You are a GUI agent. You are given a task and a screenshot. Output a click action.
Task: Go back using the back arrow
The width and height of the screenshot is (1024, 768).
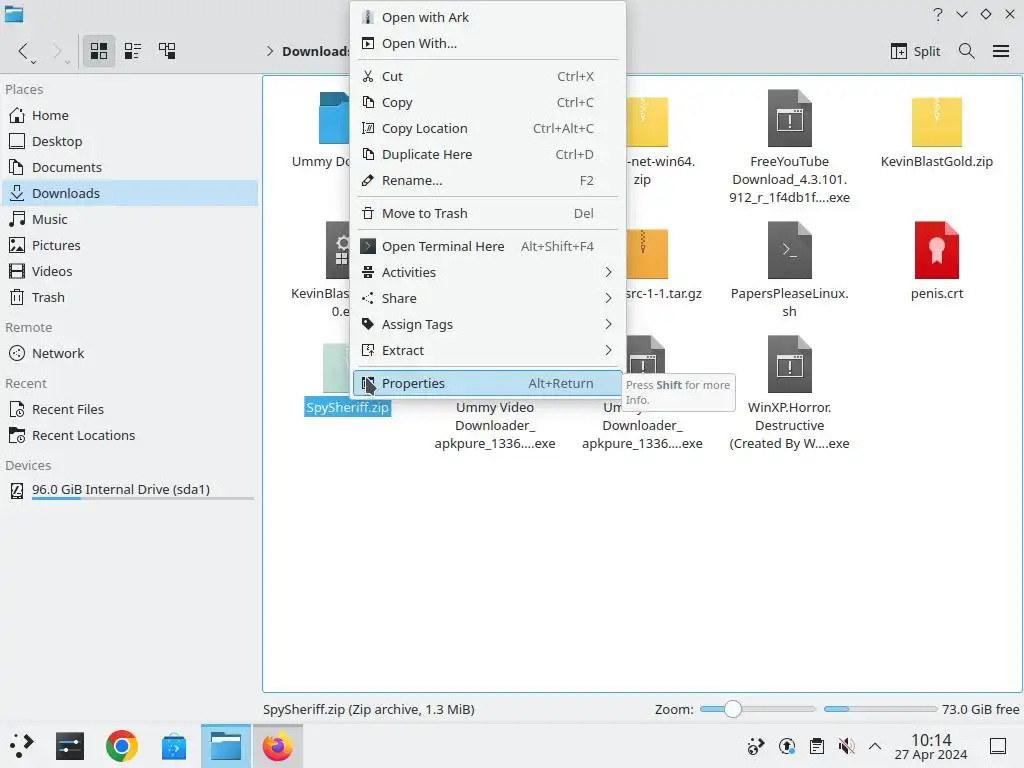24,51
